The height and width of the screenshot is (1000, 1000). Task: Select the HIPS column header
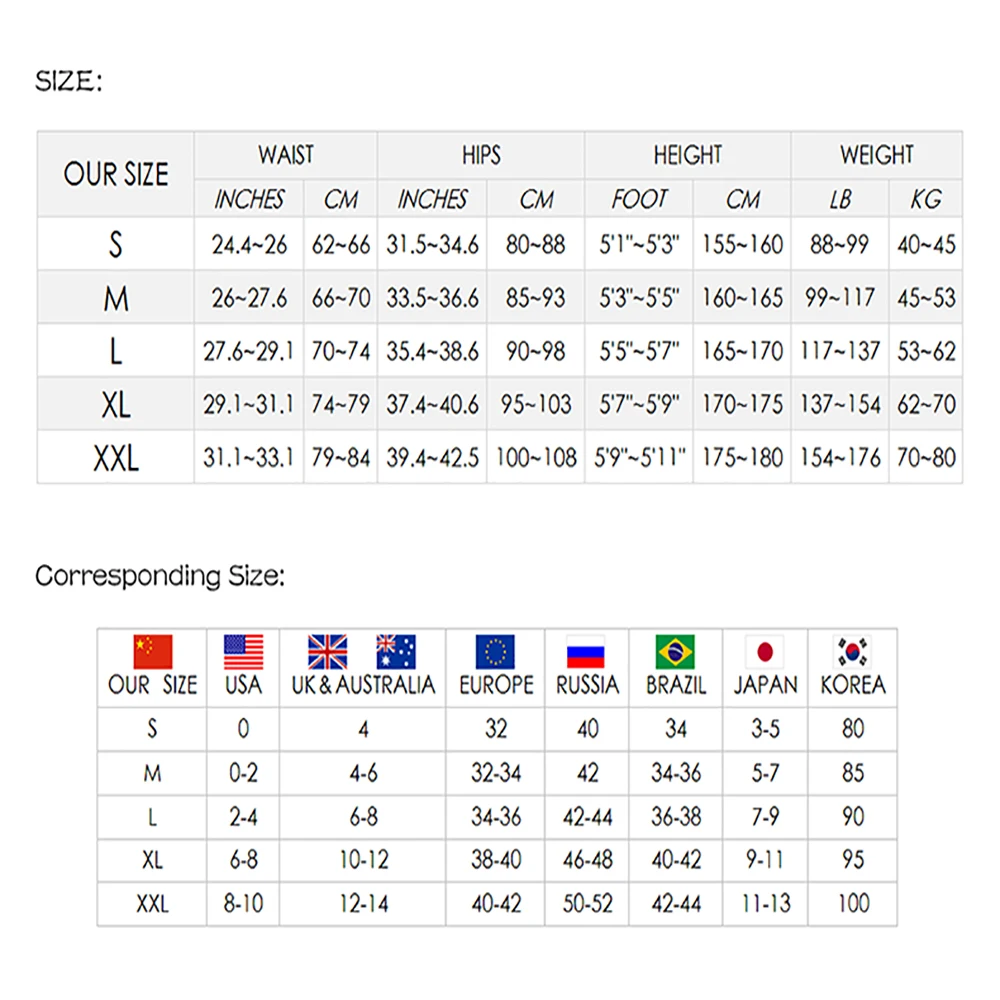click(481, 156)
